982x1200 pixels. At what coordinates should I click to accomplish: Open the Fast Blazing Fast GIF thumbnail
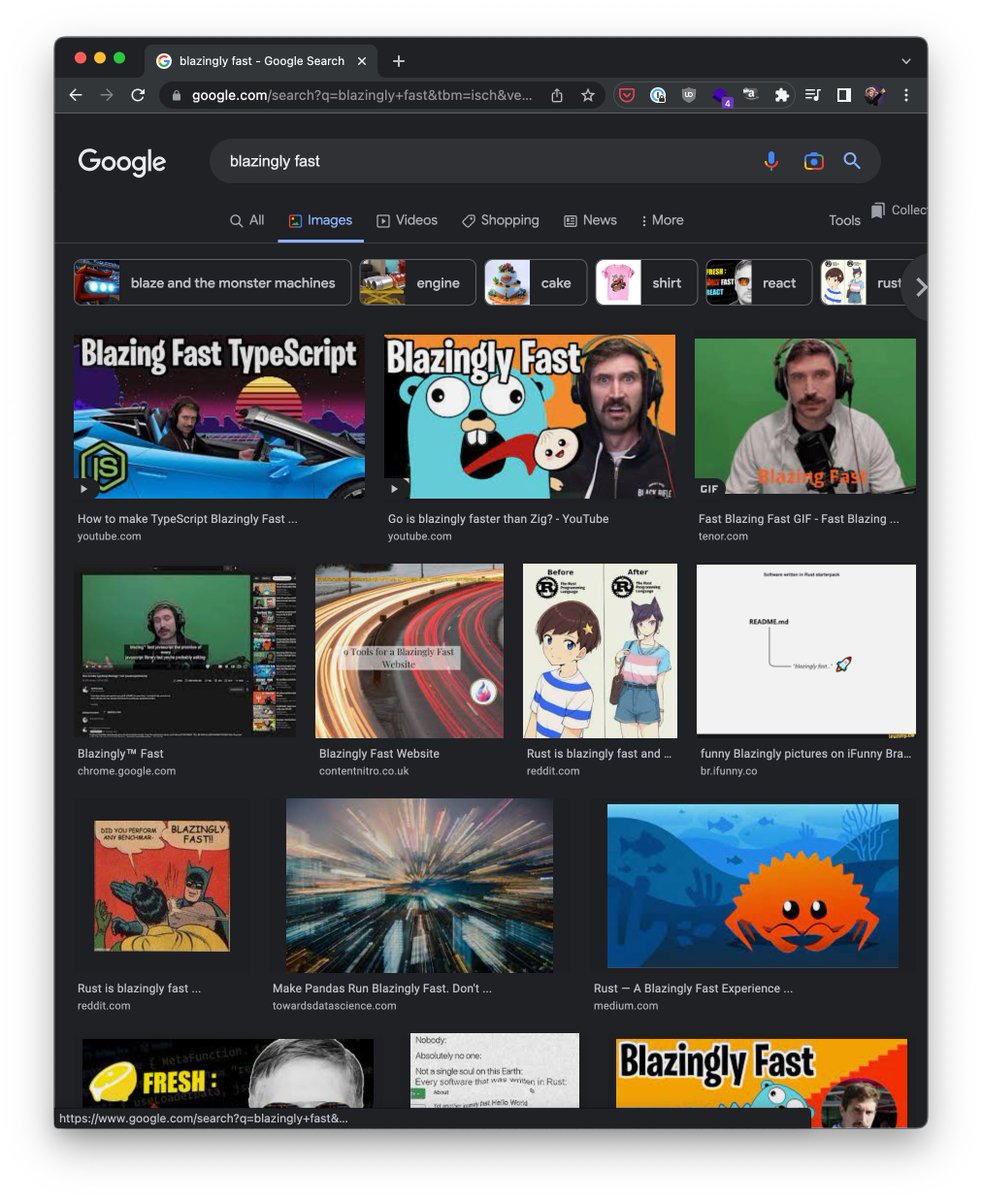pos(805,417)
